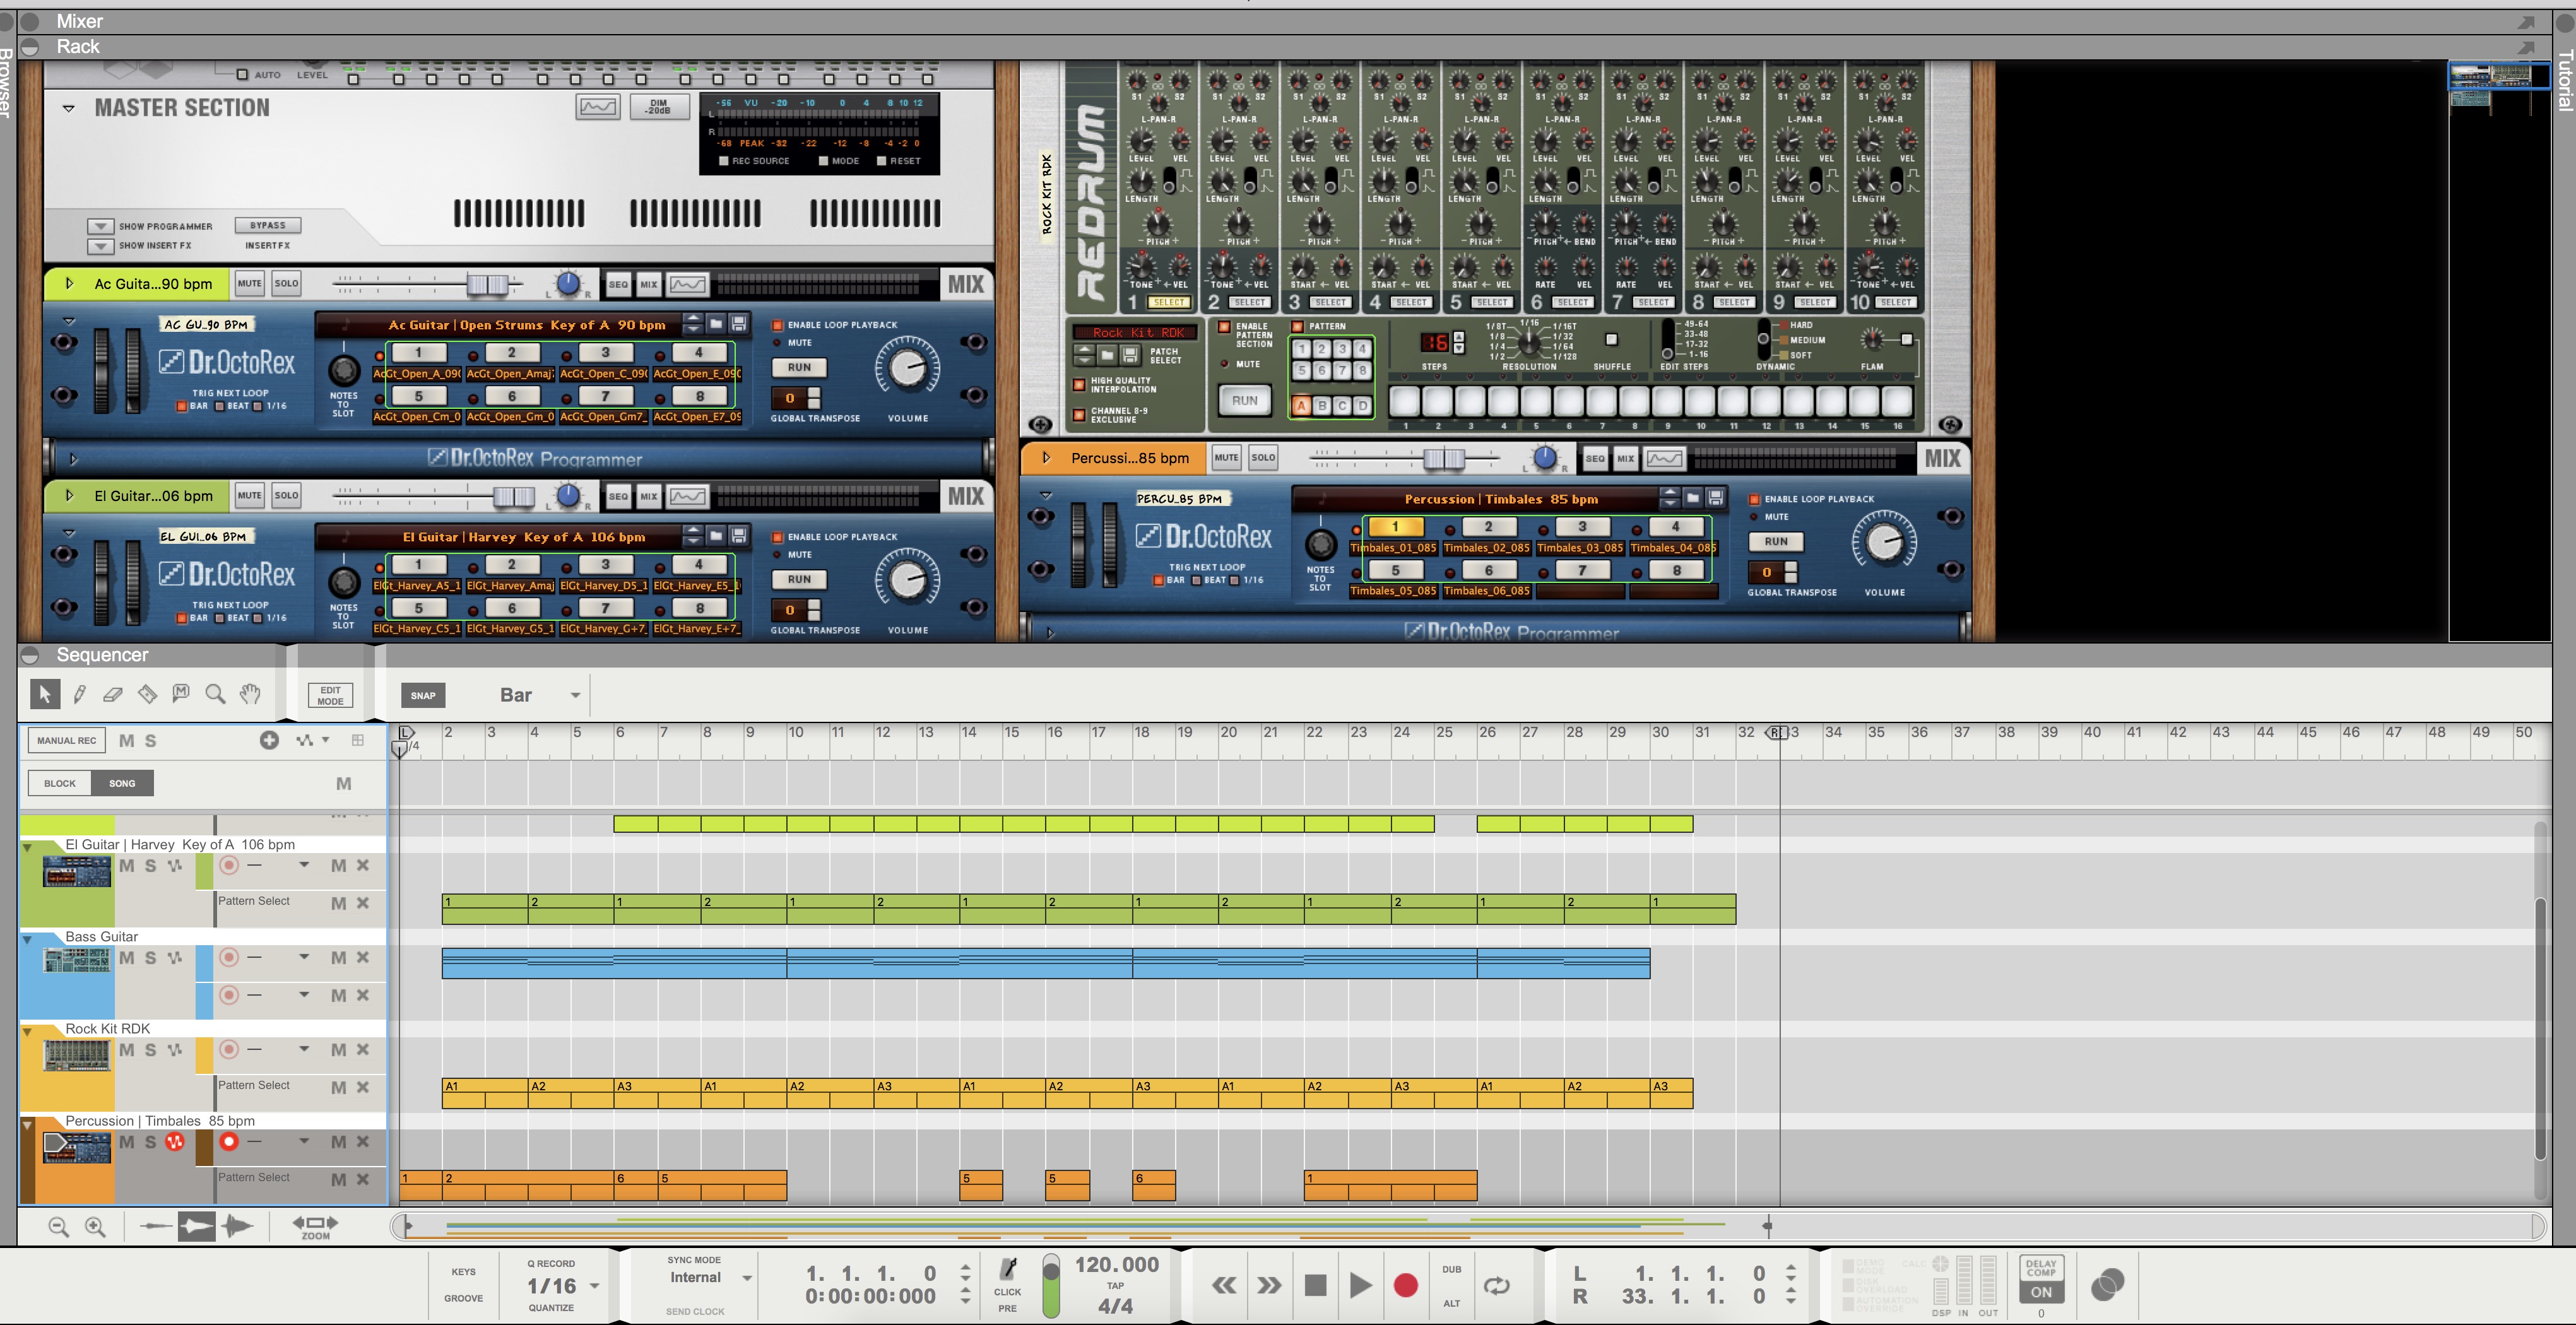Viewport: 2576px width, 1325px height.
Task: Click Run on Ac Guitar Dr.OctoRex
Action: (x=799, y=367)
